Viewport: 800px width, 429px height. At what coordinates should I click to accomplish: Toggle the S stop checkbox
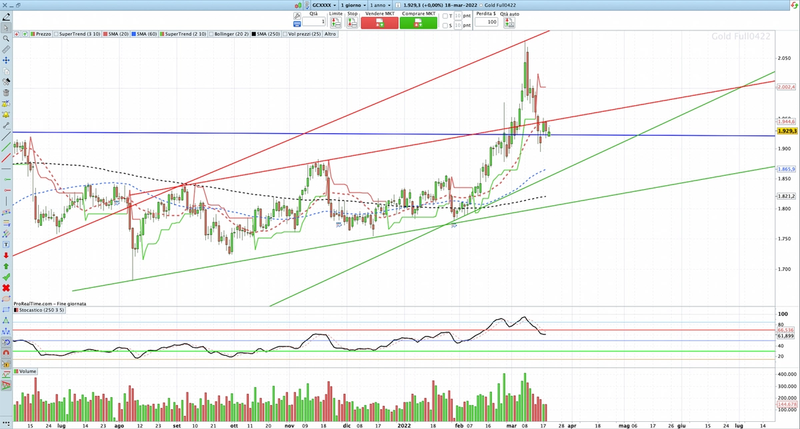click(445, 26)
